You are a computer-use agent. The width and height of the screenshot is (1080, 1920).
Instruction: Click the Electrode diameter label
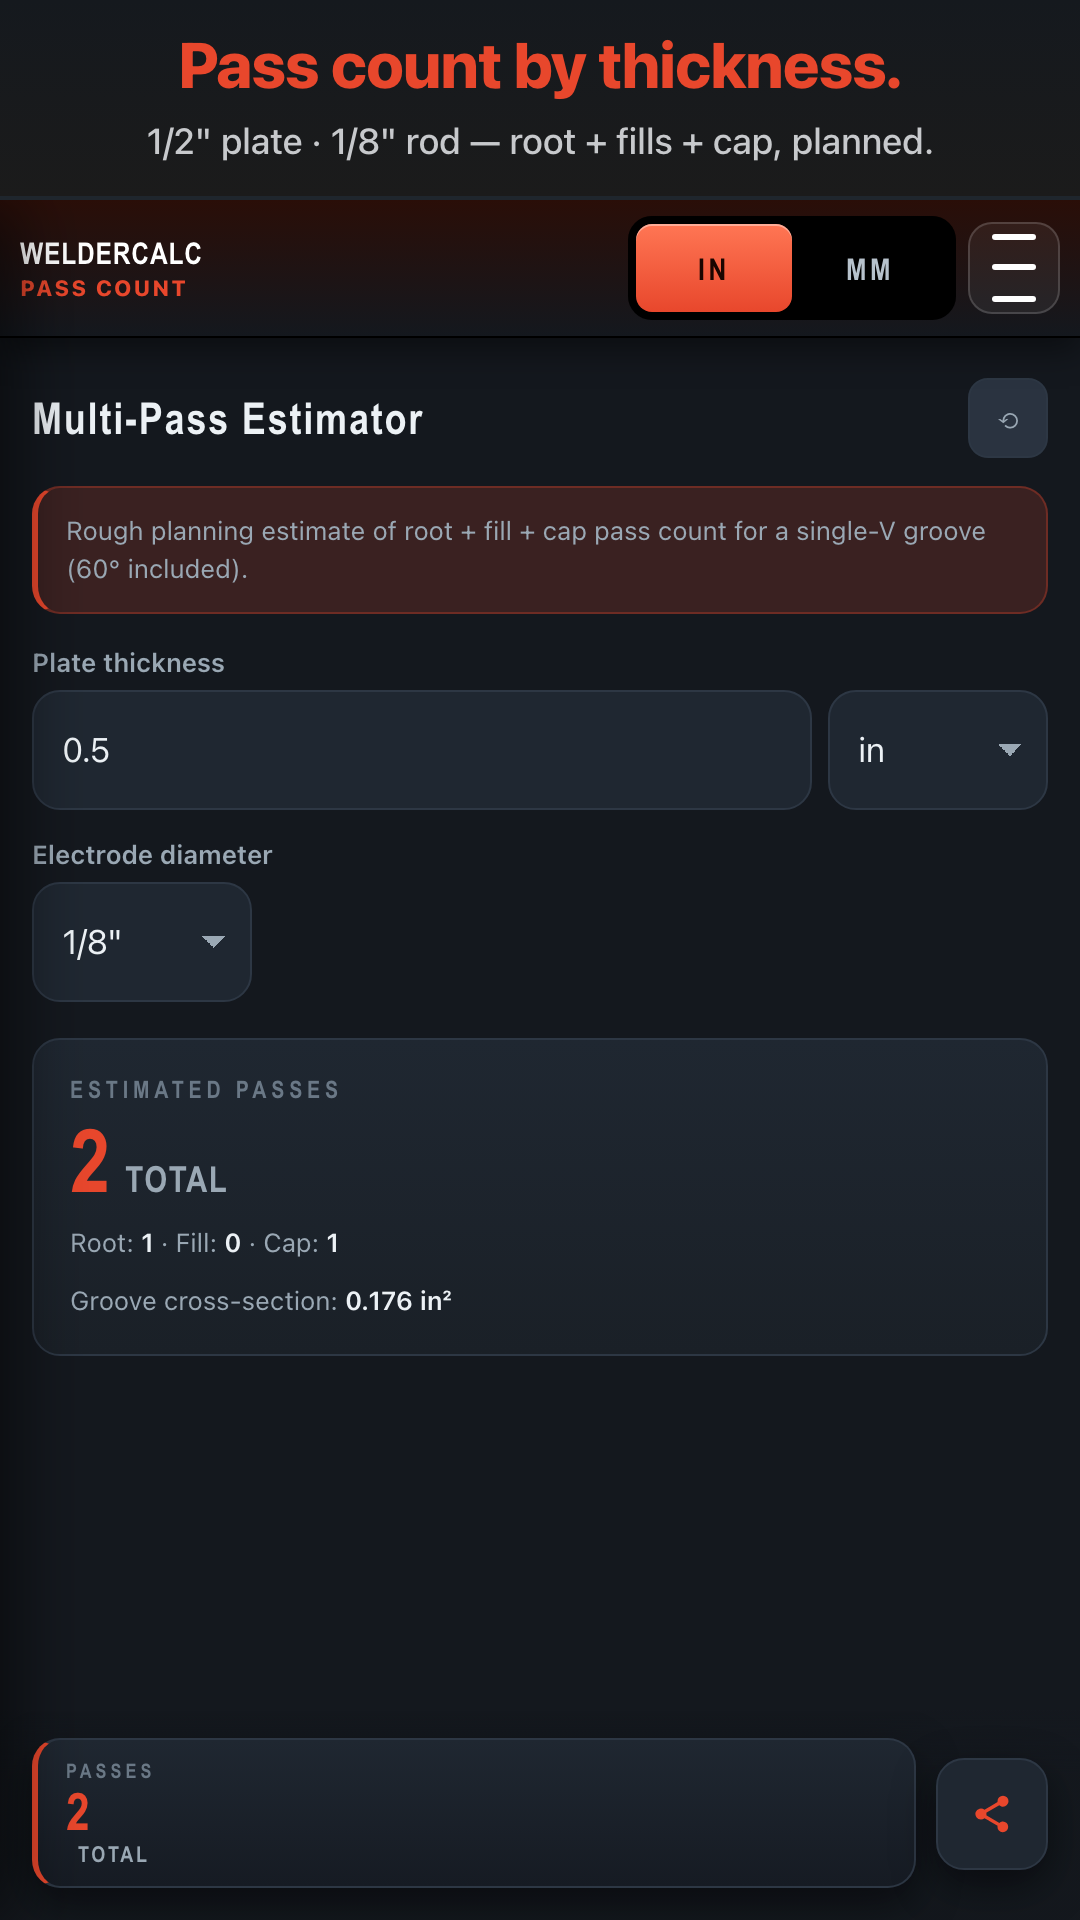pos(152,855)
